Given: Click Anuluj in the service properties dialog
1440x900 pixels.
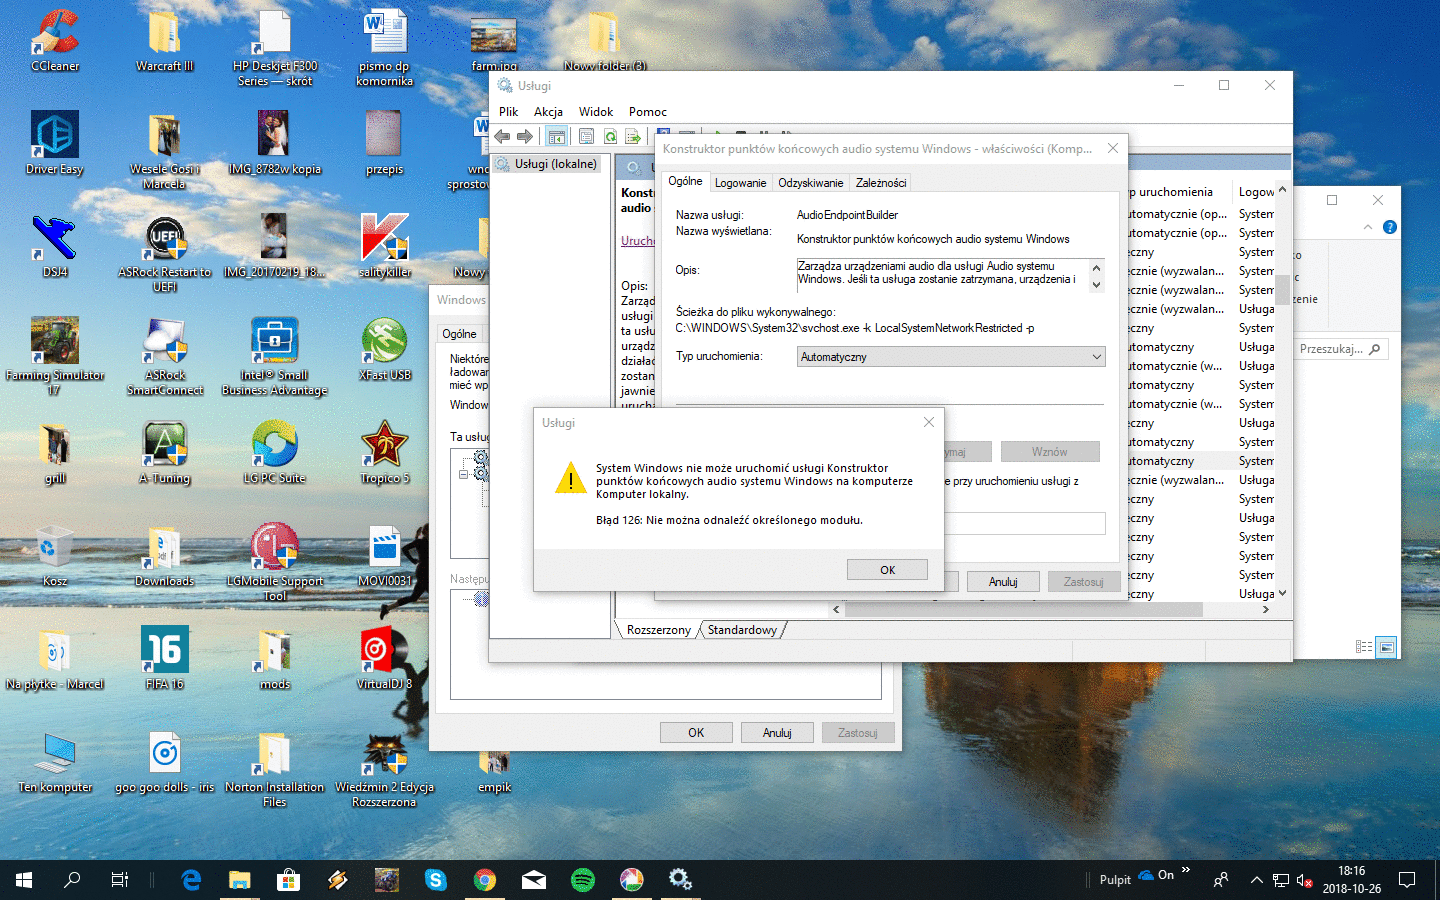Looking at the screenshot, I should [1003, 582].
